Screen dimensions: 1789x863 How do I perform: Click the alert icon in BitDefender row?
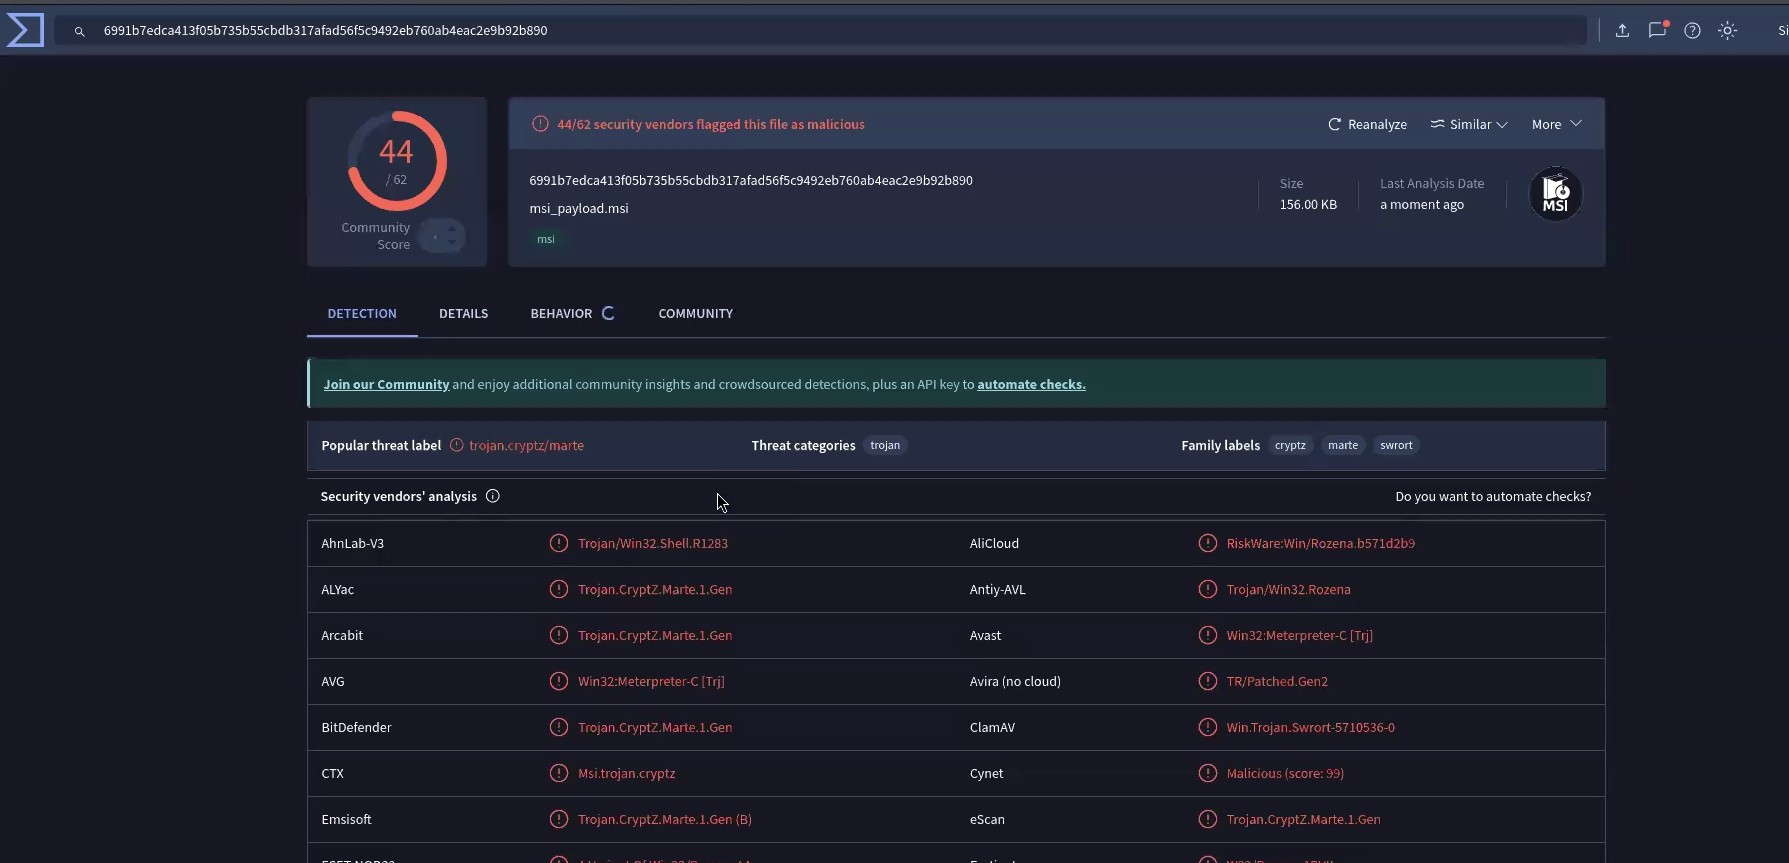[559, 727]
